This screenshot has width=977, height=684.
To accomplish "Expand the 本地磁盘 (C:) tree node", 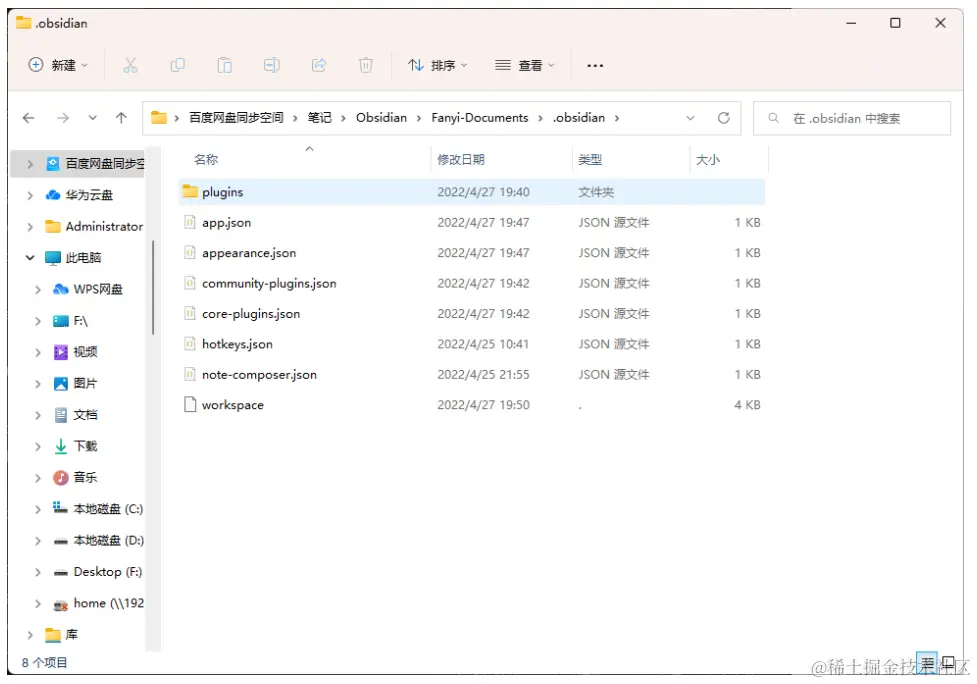I will 37,509.
